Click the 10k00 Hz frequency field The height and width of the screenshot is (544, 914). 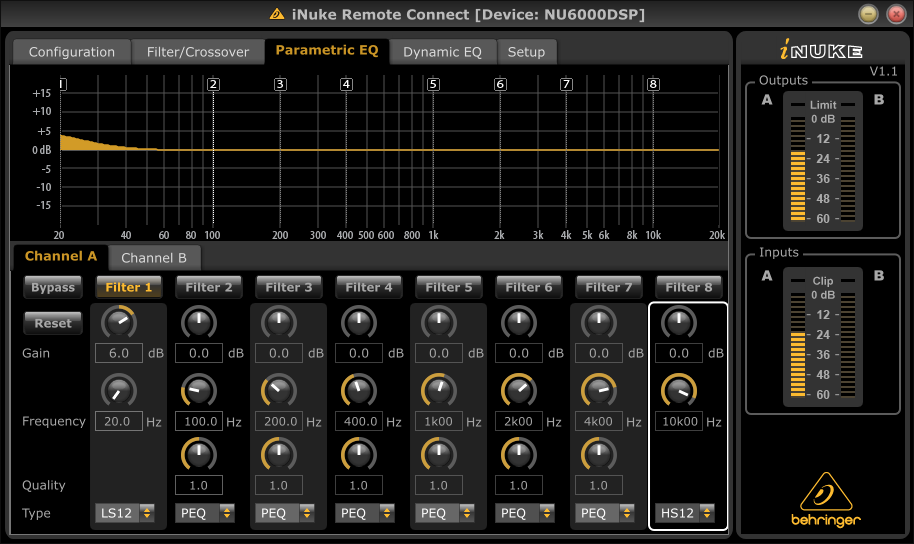[679, 422]
